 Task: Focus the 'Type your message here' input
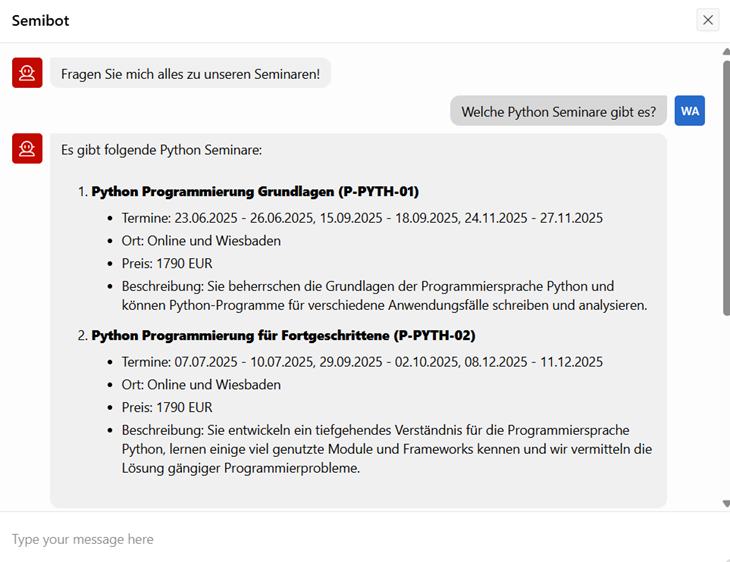(363, 539)
